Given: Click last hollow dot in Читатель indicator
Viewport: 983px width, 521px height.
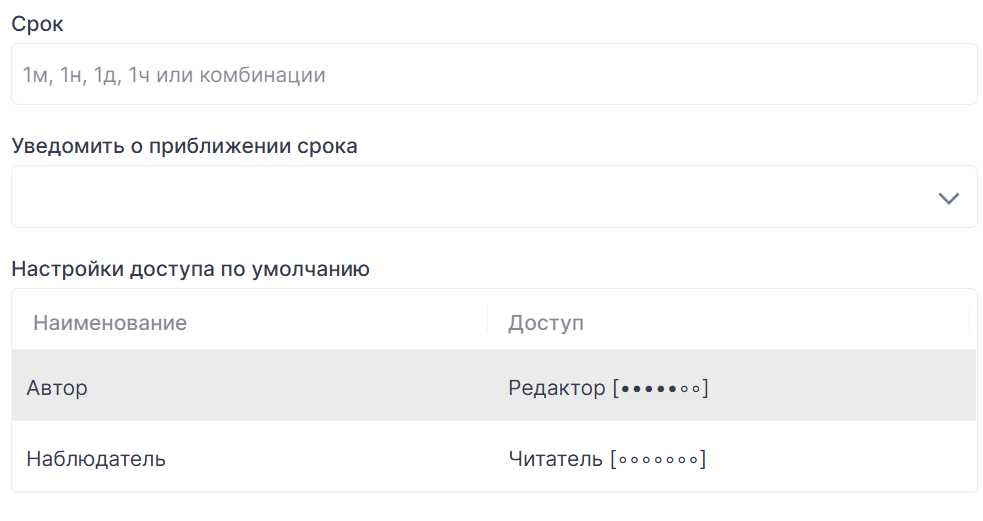Looking at the screenshot, I should pos(695,460).
